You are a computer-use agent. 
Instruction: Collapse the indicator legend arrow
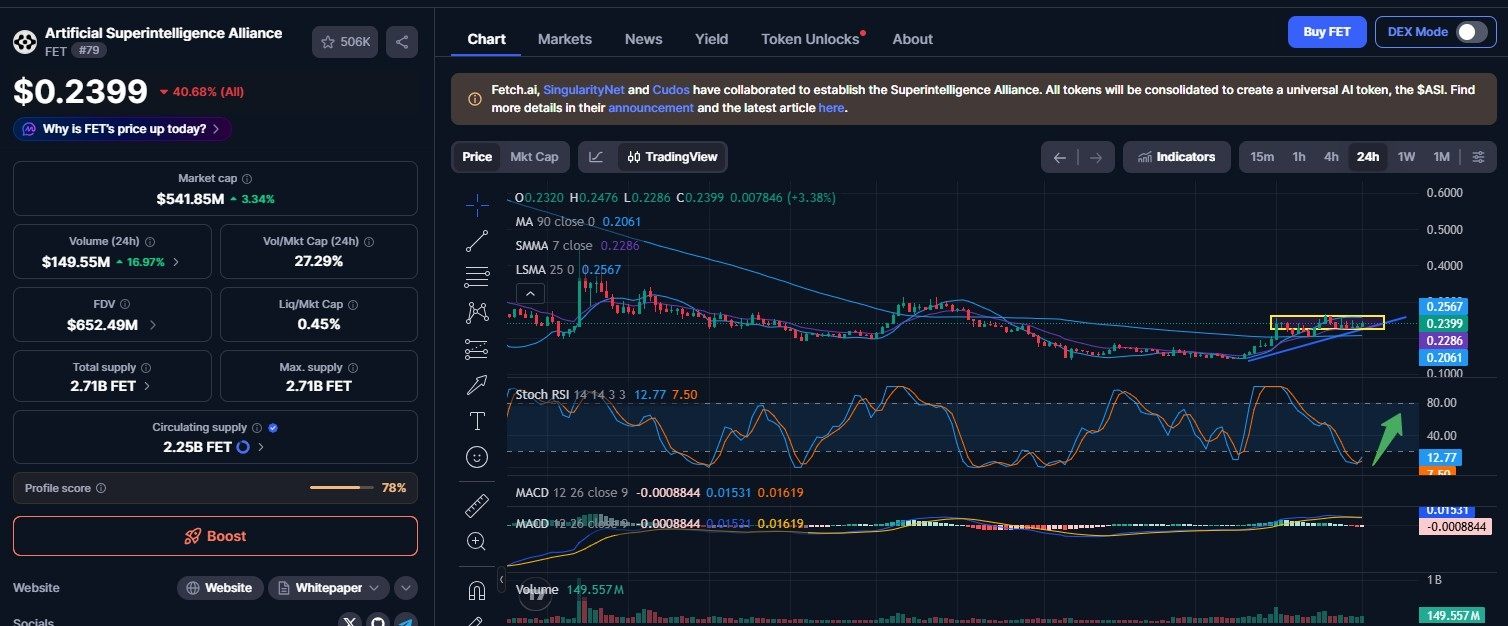[530, 293]
